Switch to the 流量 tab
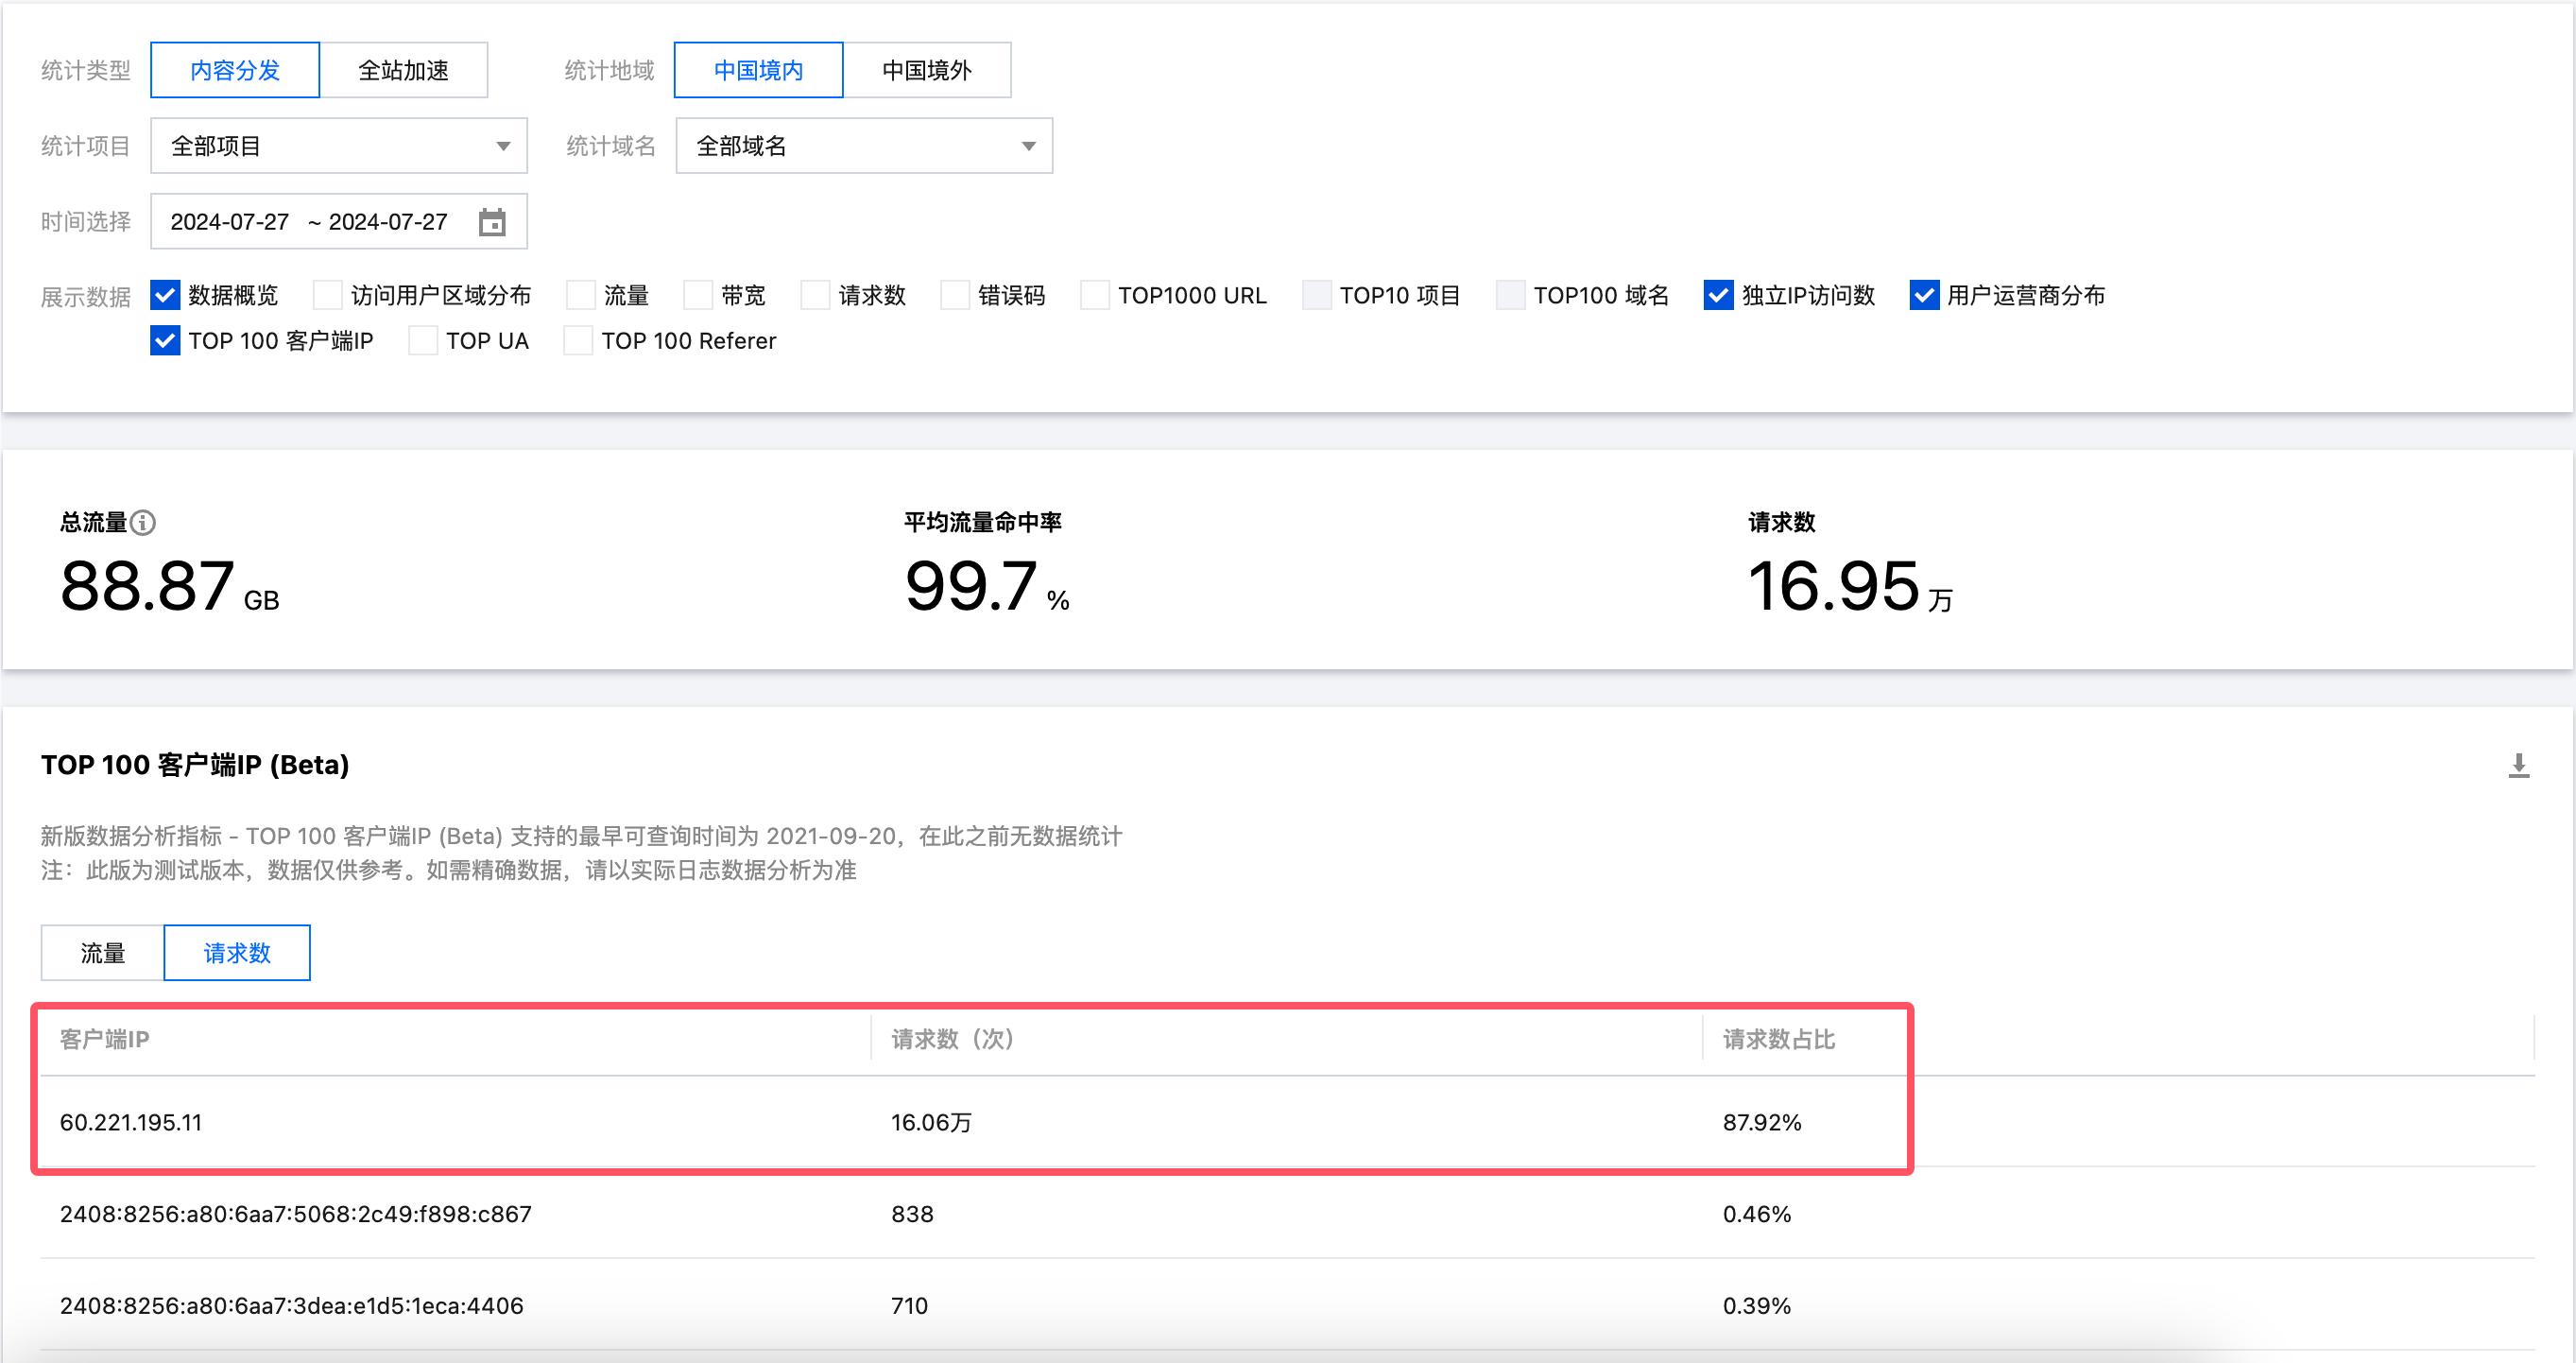2576x1363 pixels. point(102,953)
